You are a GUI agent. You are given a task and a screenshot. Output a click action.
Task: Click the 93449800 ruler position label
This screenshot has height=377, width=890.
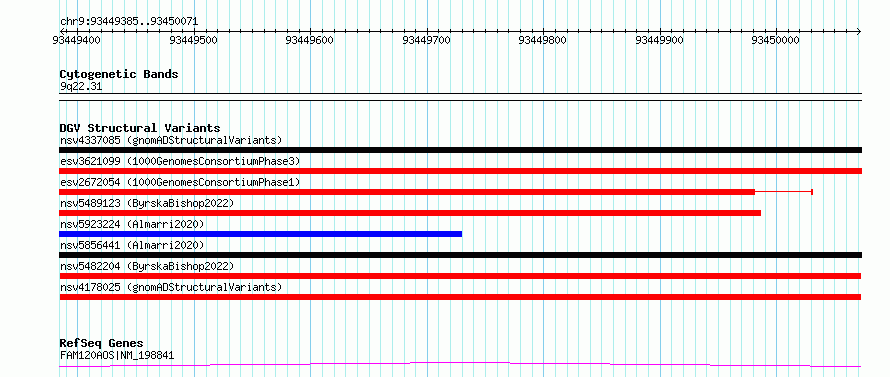point(544,40)
